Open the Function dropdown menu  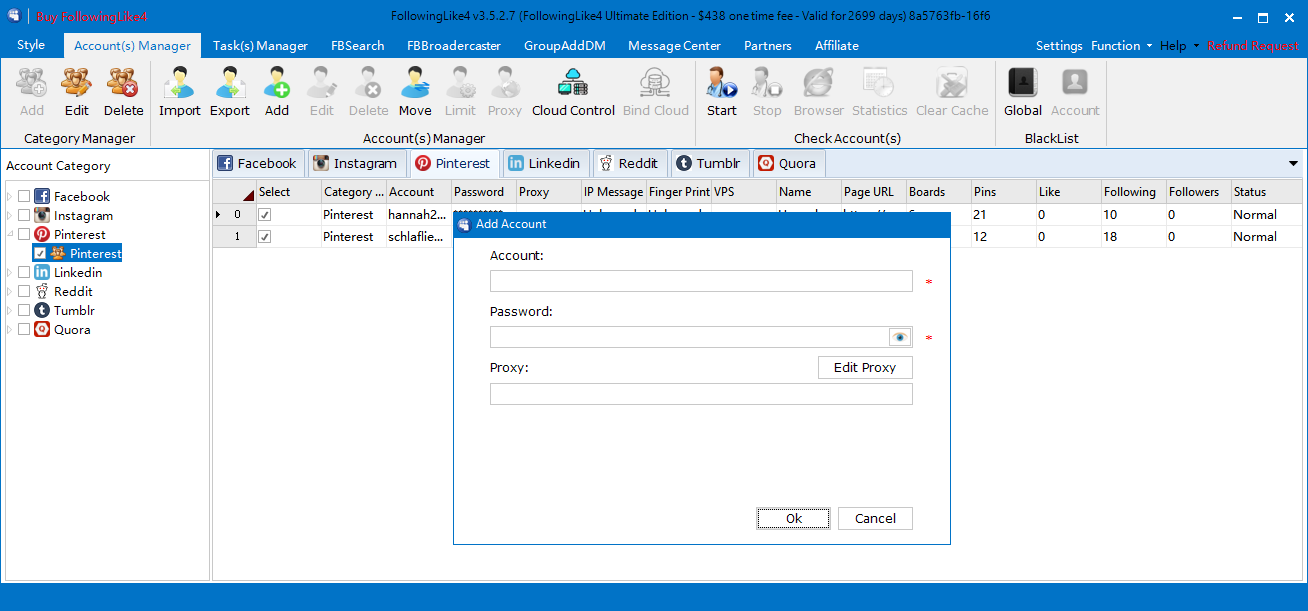[x=1121, y=46]
